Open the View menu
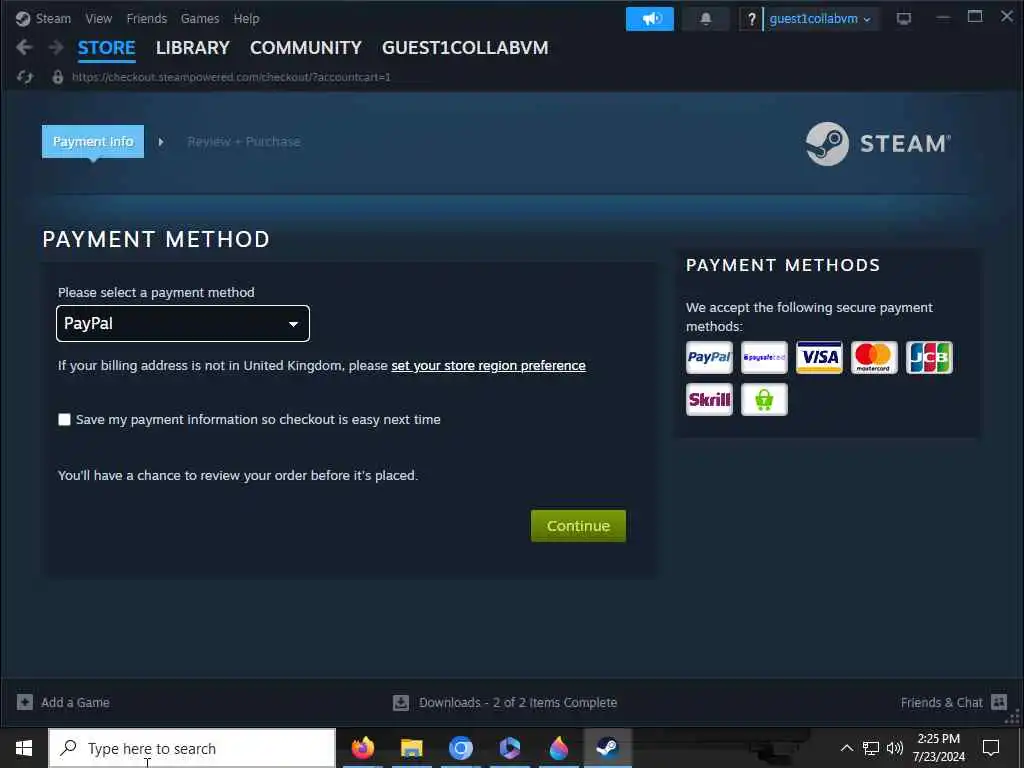This screenshot has height=768, width=1024. click(99, 18)
